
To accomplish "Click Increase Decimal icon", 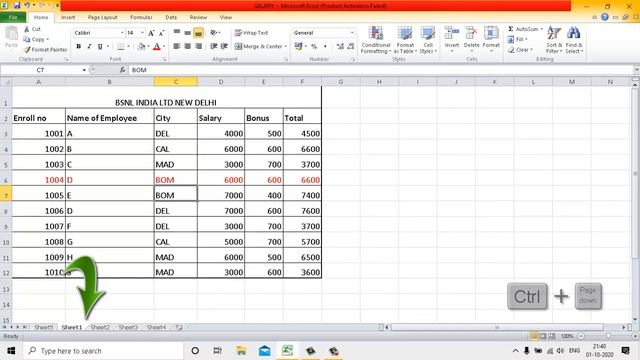I will tap(340, 47).
